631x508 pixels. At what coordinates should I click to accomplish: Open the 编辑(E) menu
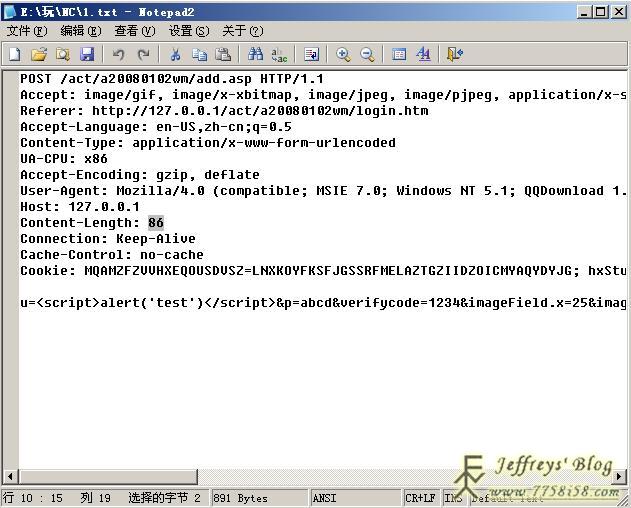click(81, 31)
